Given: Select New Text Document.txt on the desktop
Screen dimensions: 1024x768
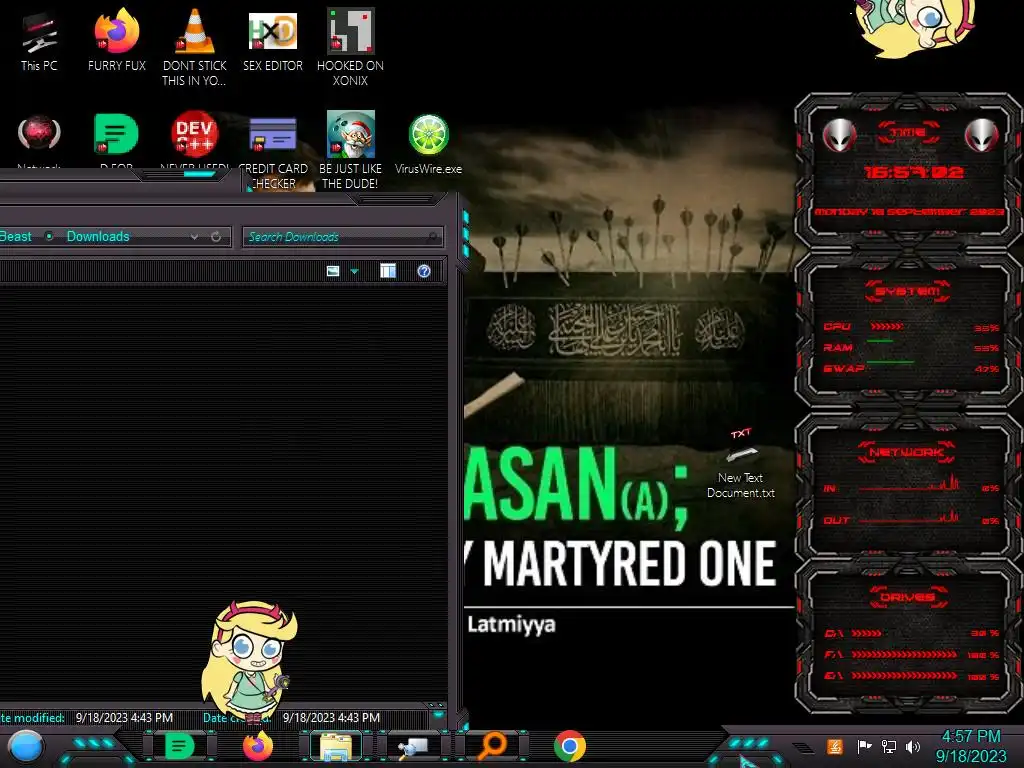Looking at the screenshot, I should point(741,464).
